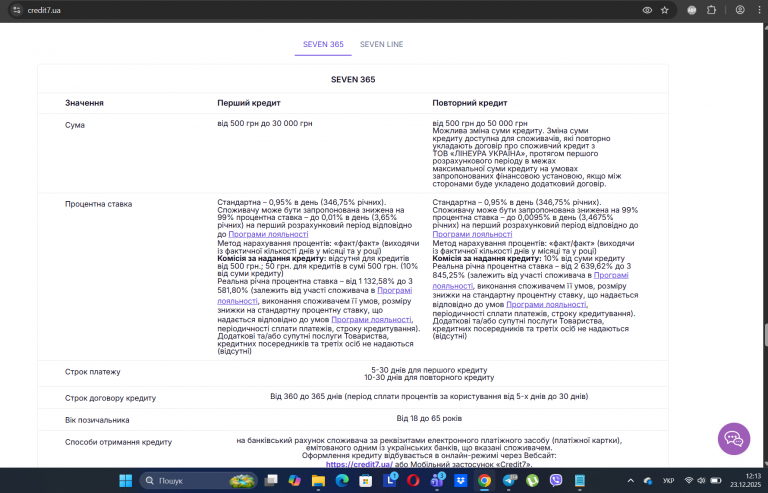
Task: Open Telegram from the taskbar
Action: coord(509,481)
